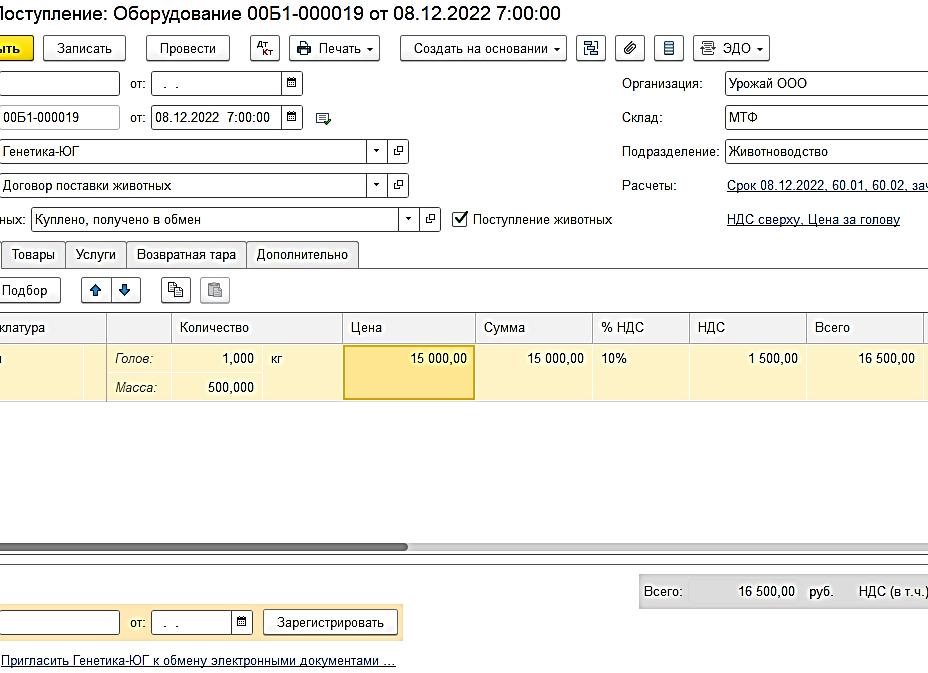
Task: Open calendar for date 08.12.2022 7:00:00
Action: point(292,117)
